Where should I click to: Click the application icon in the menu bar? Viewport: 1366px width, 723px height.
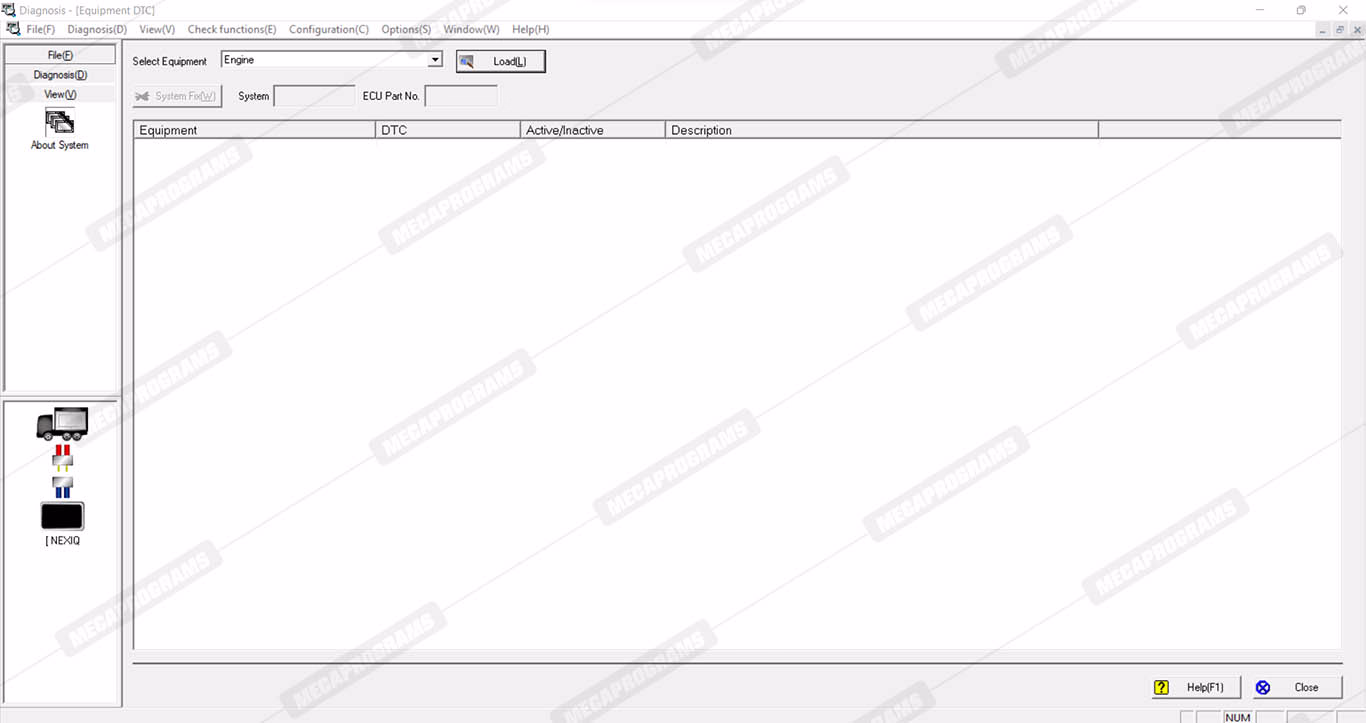(x=13, y=29)
